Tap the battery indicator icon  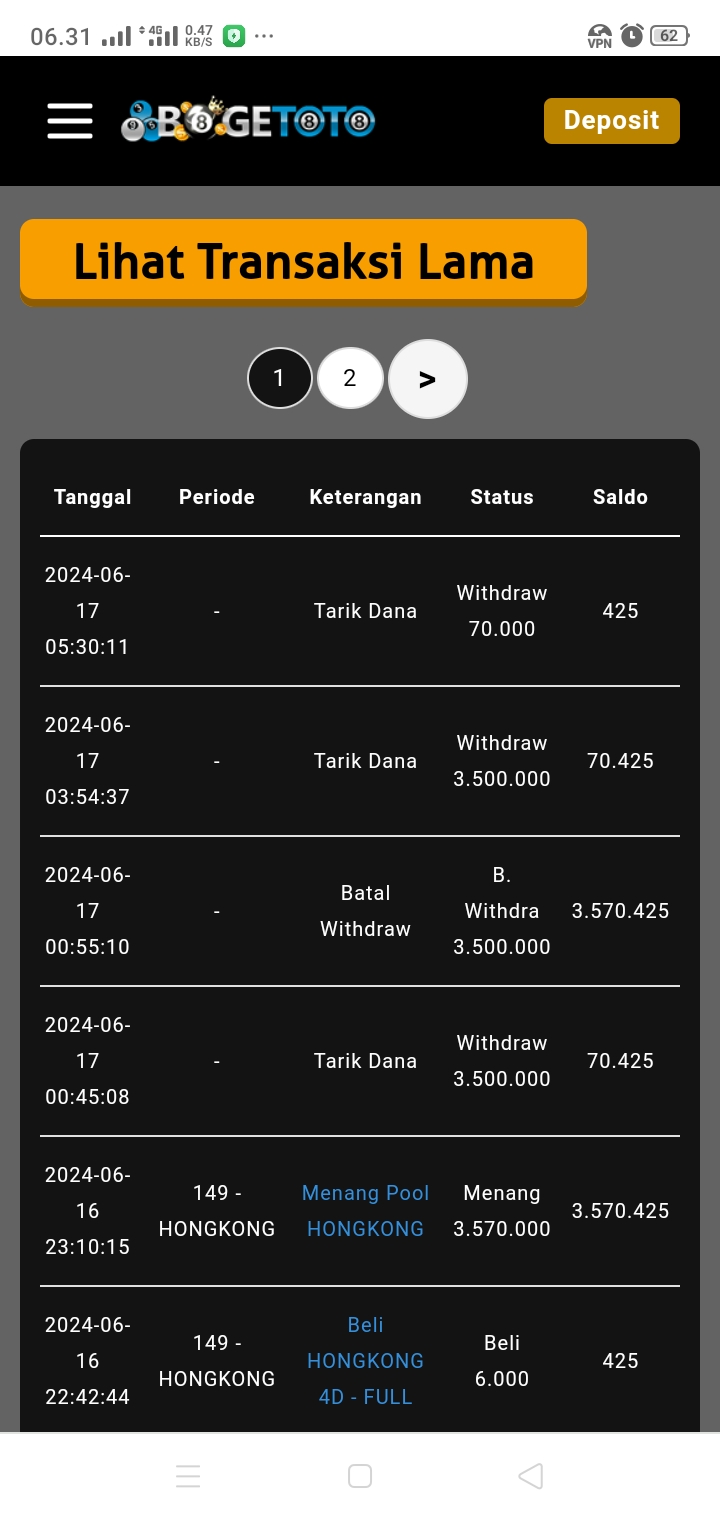point(668,36)
